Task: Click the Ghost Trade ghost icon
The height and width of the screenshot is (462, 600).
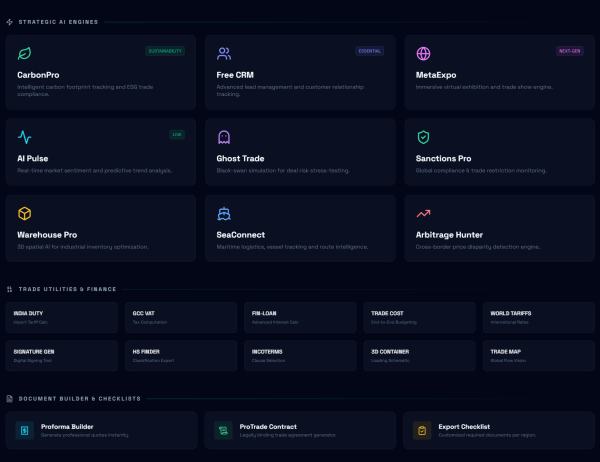Action: [x=224, y=137]
